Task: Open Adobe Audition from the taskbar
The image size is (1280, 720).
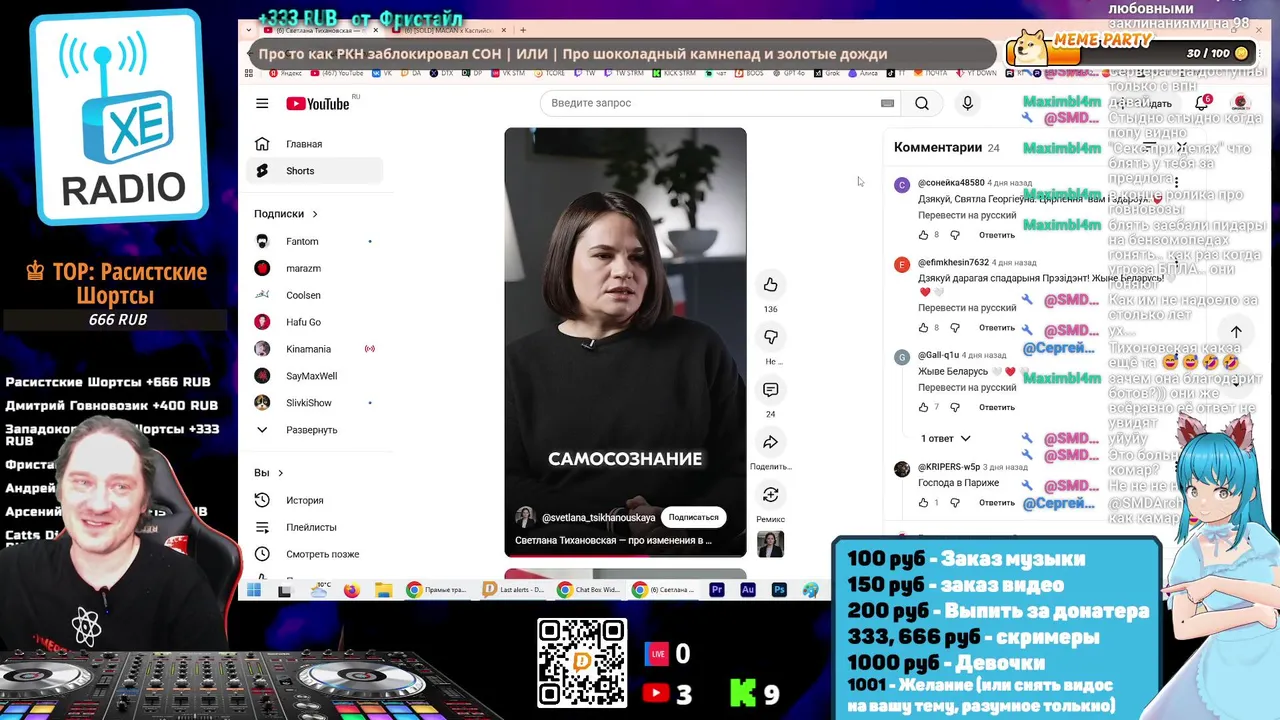Action: tap(747, 590)
